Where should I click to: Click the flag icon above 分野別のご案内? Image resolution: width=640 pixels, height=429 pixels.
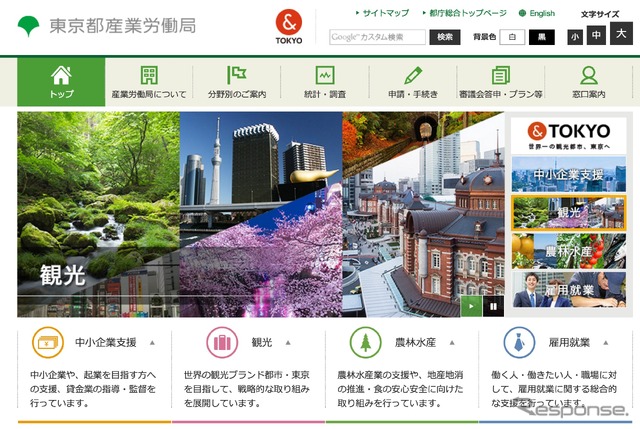pyautogui.click(x=237, y=75)
